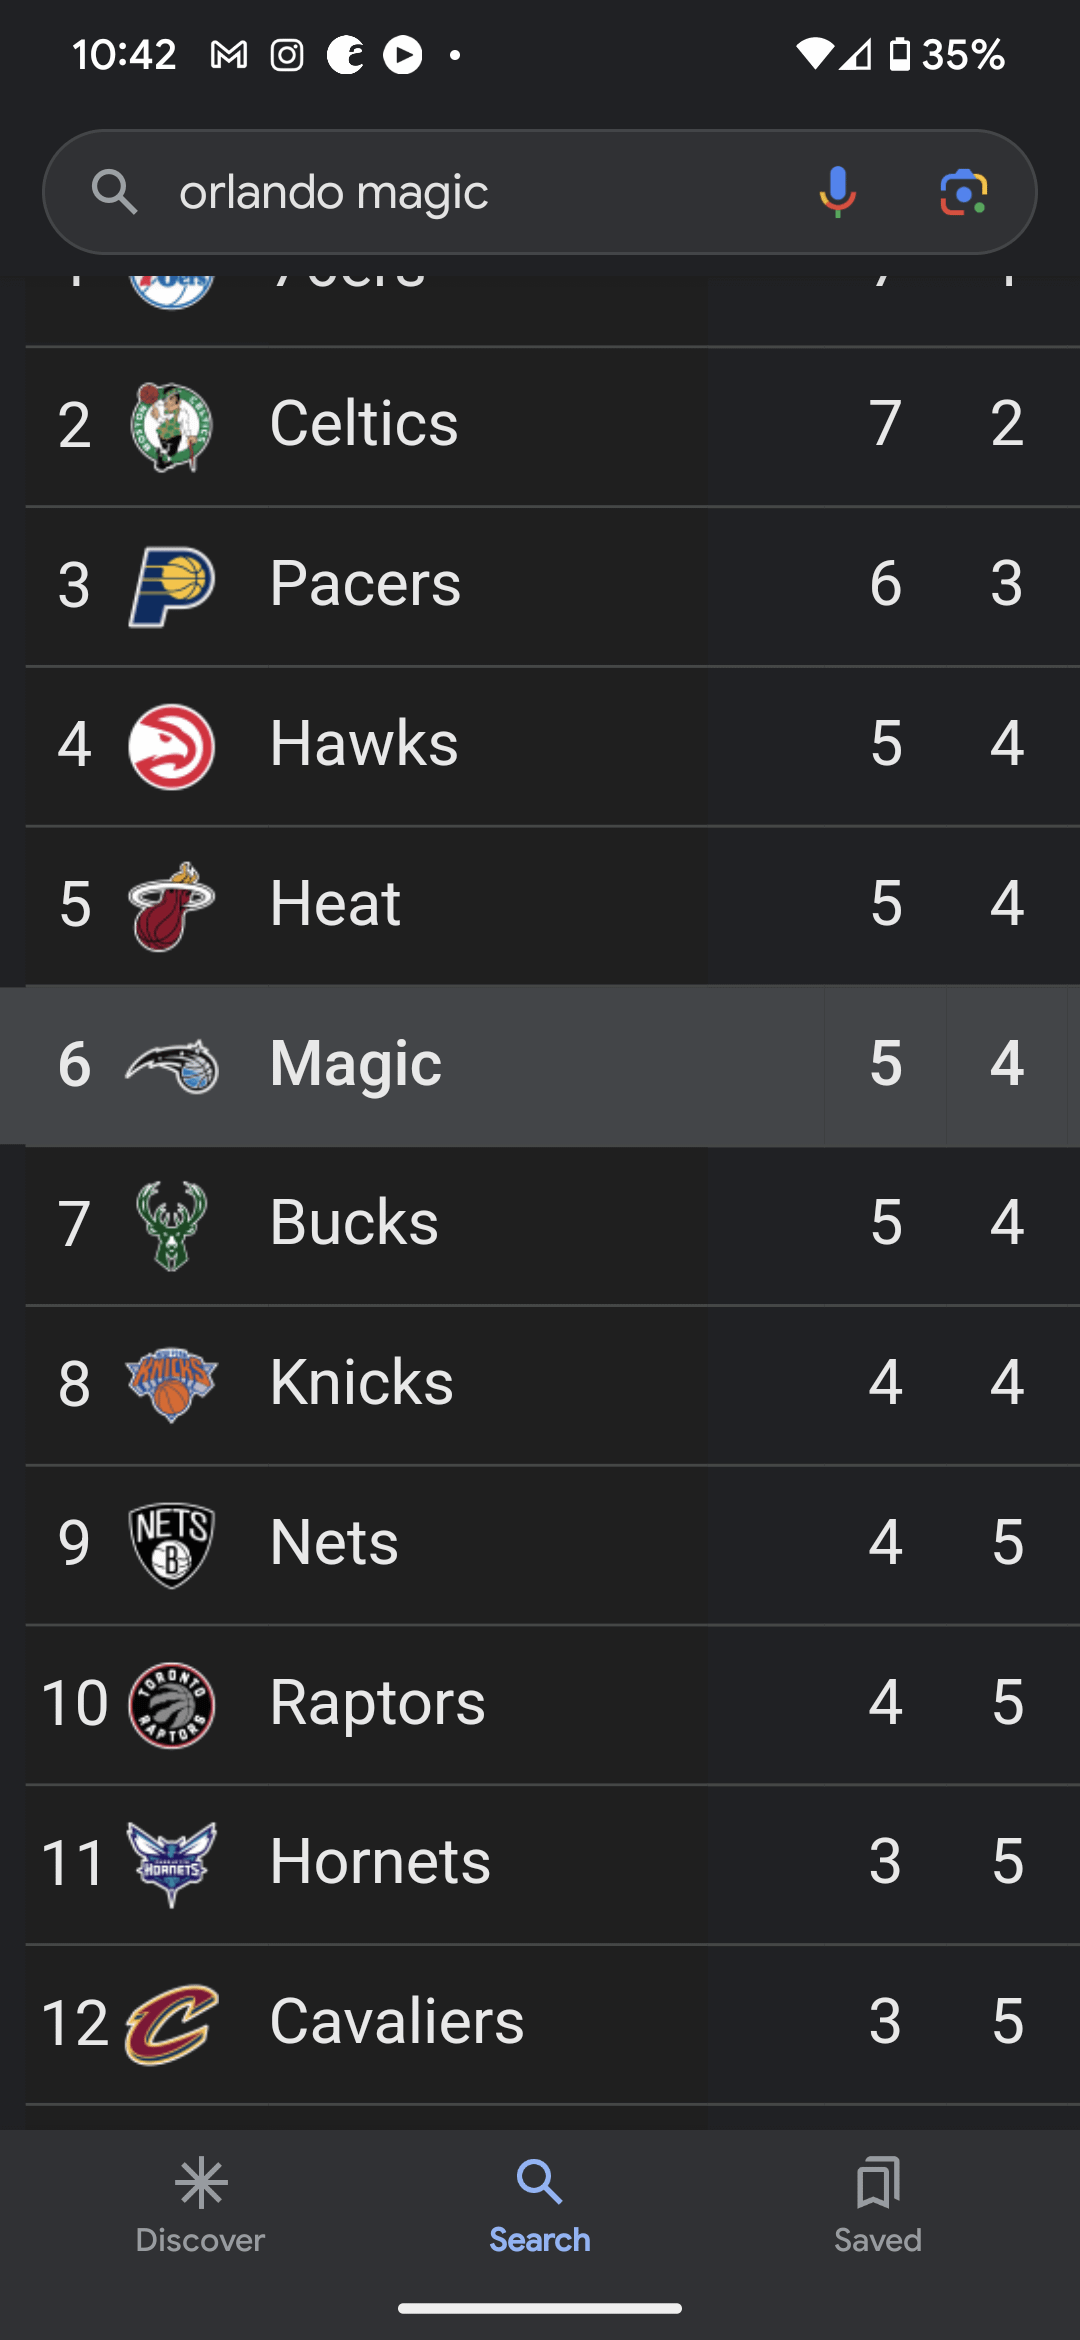
Task: Tap the Hawks team logo
Action: 172,746
